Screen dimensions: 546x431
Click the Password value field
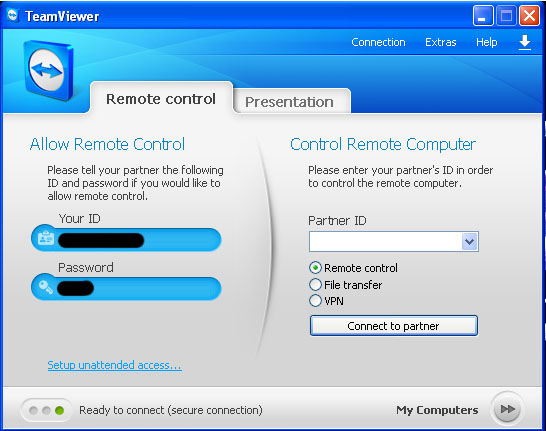[x=126, y=288]
